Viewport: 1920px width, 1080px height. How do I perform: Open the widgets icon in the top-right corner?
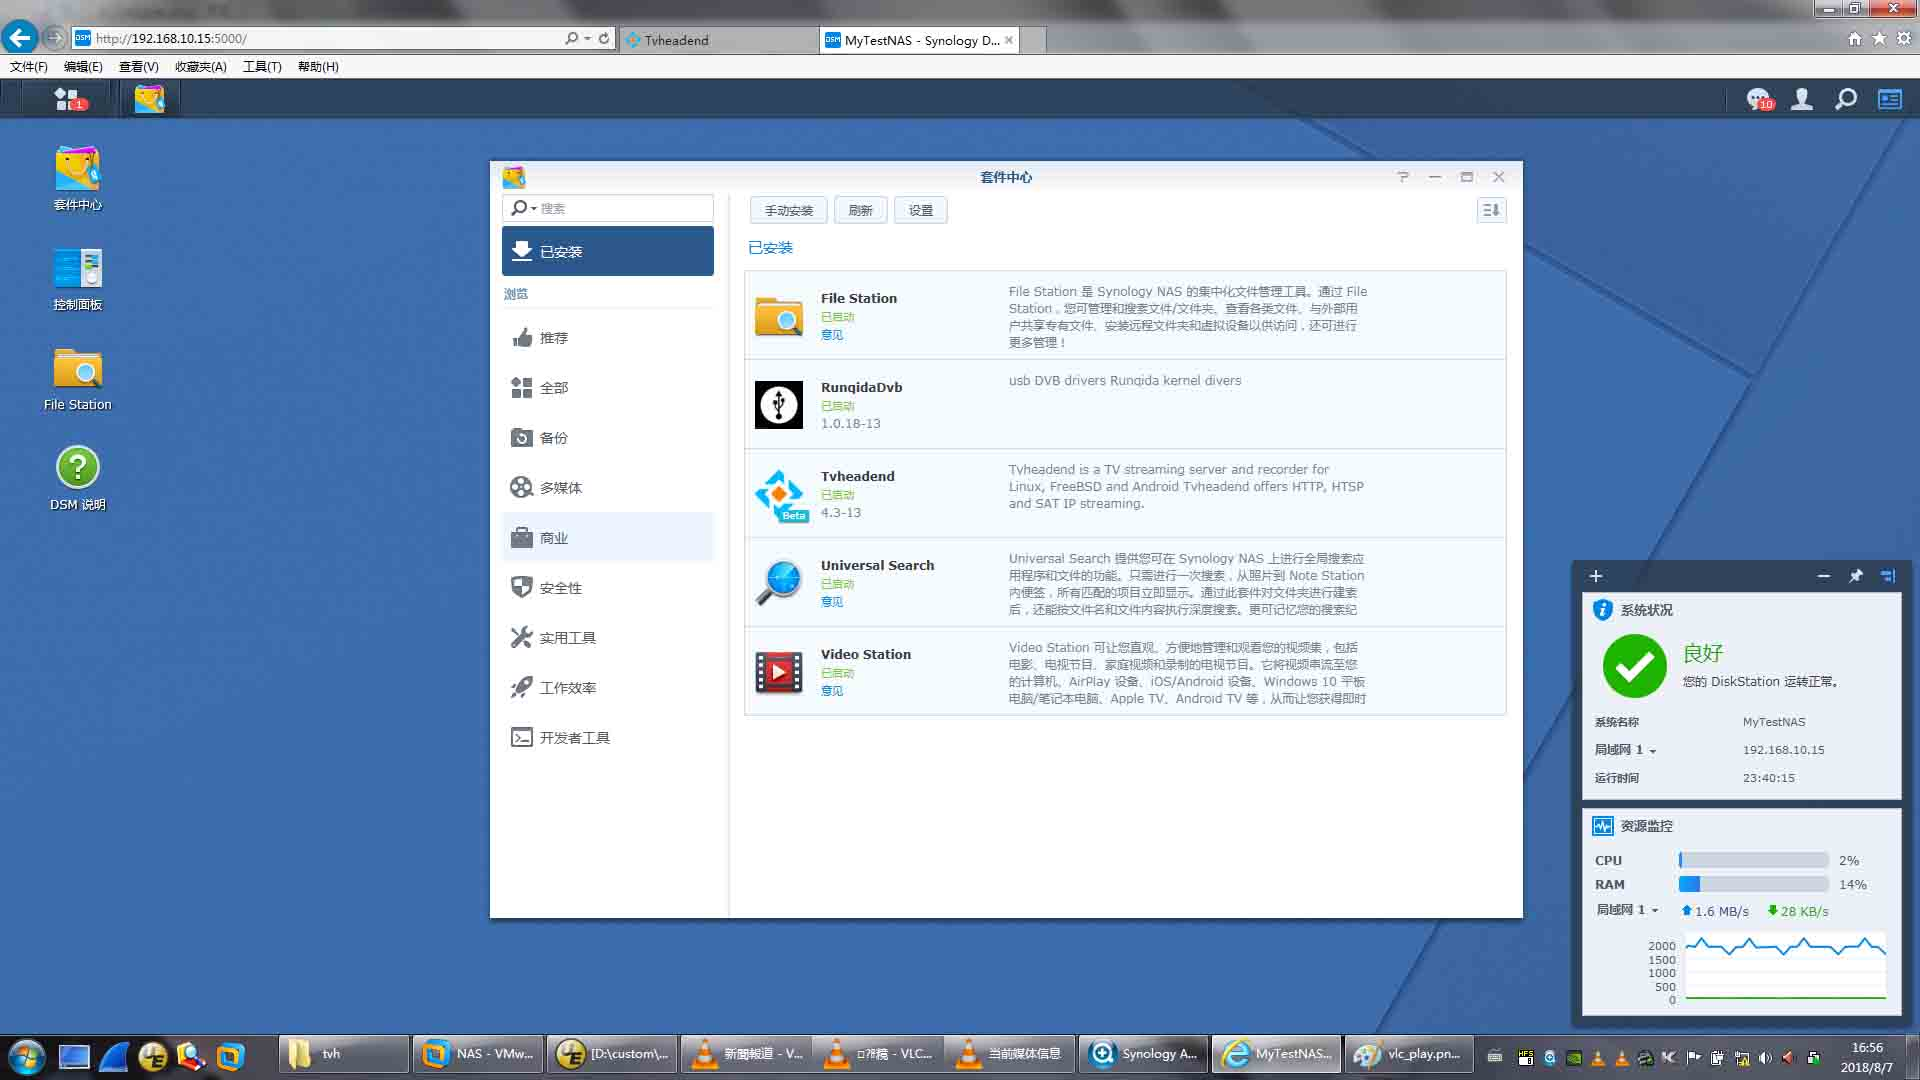point(1889,99)
